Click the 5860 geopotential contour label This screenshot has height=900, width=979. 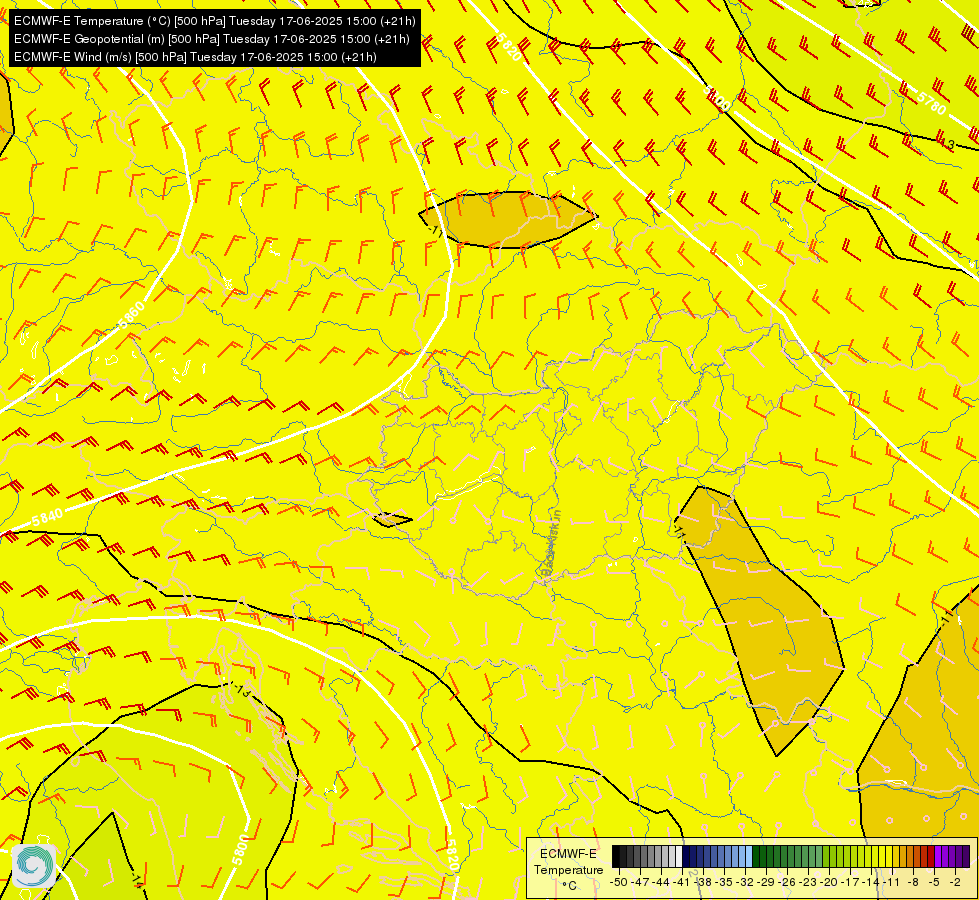pos(132,315)
